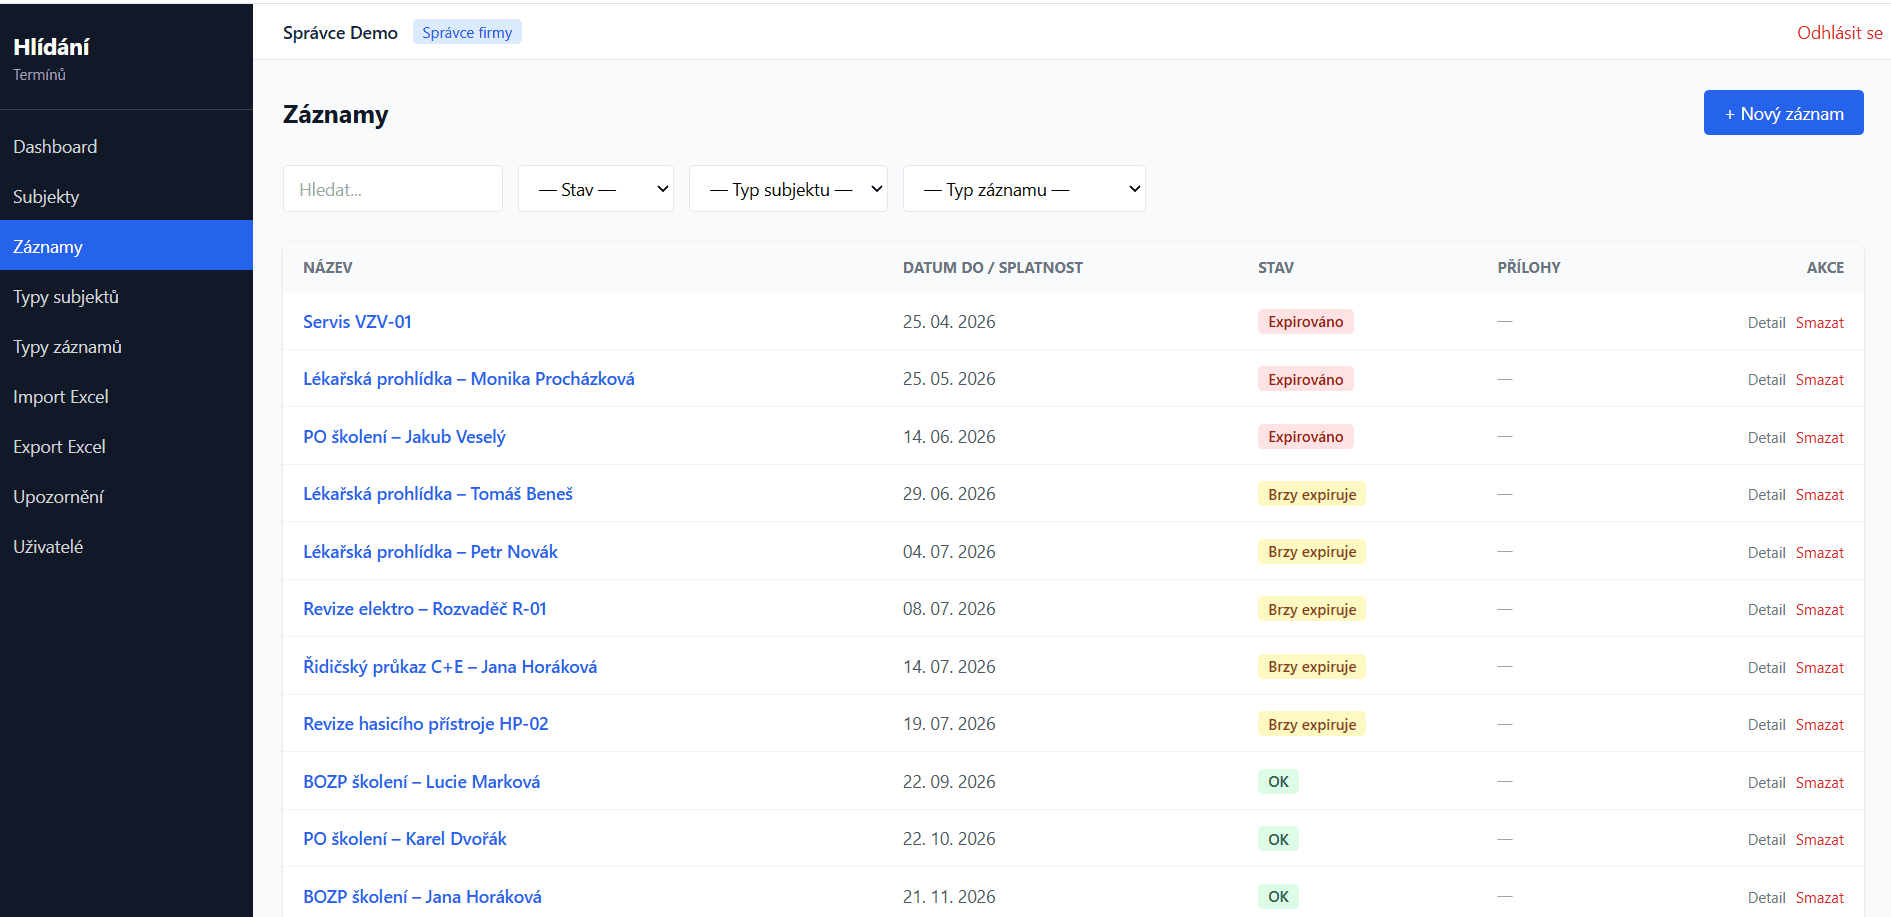The height and width of the screenshot is (917, 1891).
Task: Select Záznamy in the sidebar
Action: click(x=126, y=246)
